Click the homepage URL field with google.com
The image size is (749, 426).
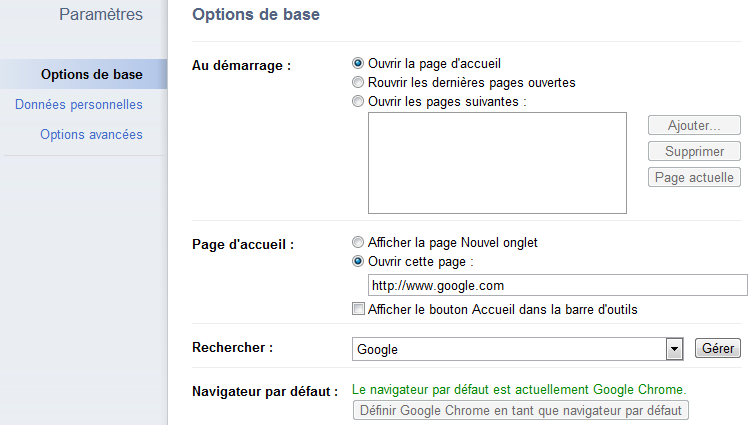[557, 285]
